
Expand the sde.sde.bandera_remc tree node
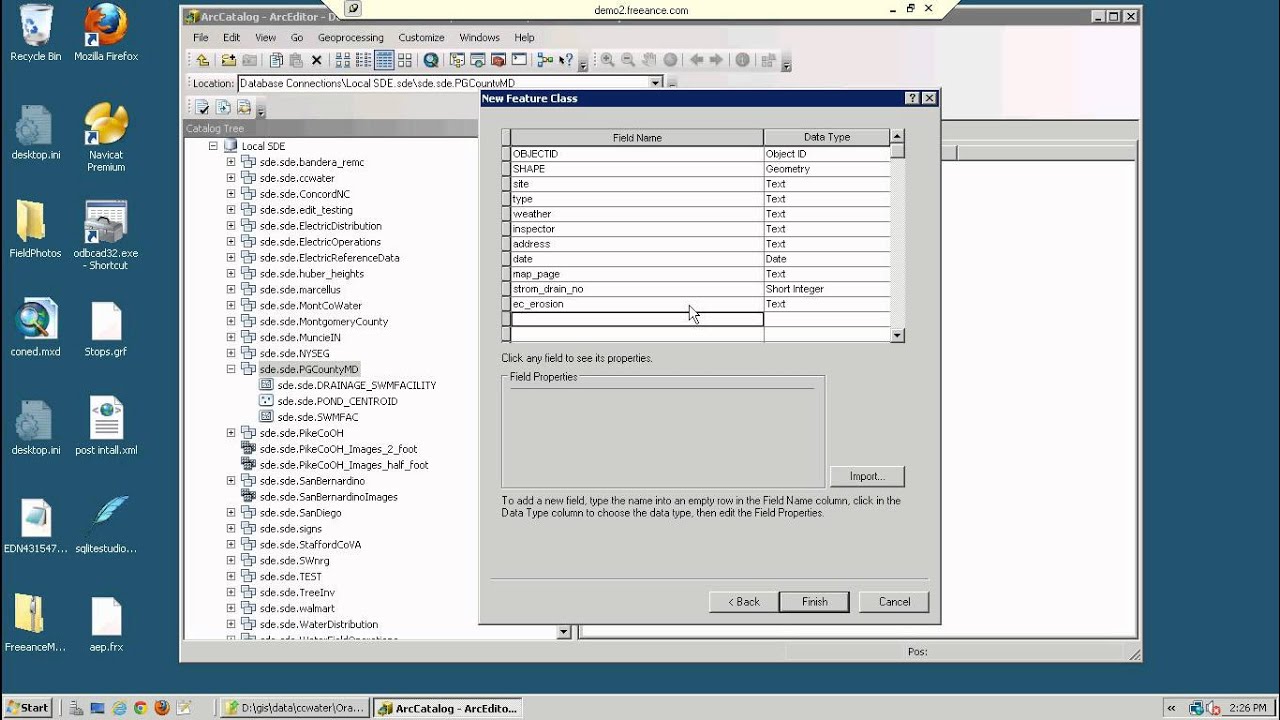231,162
